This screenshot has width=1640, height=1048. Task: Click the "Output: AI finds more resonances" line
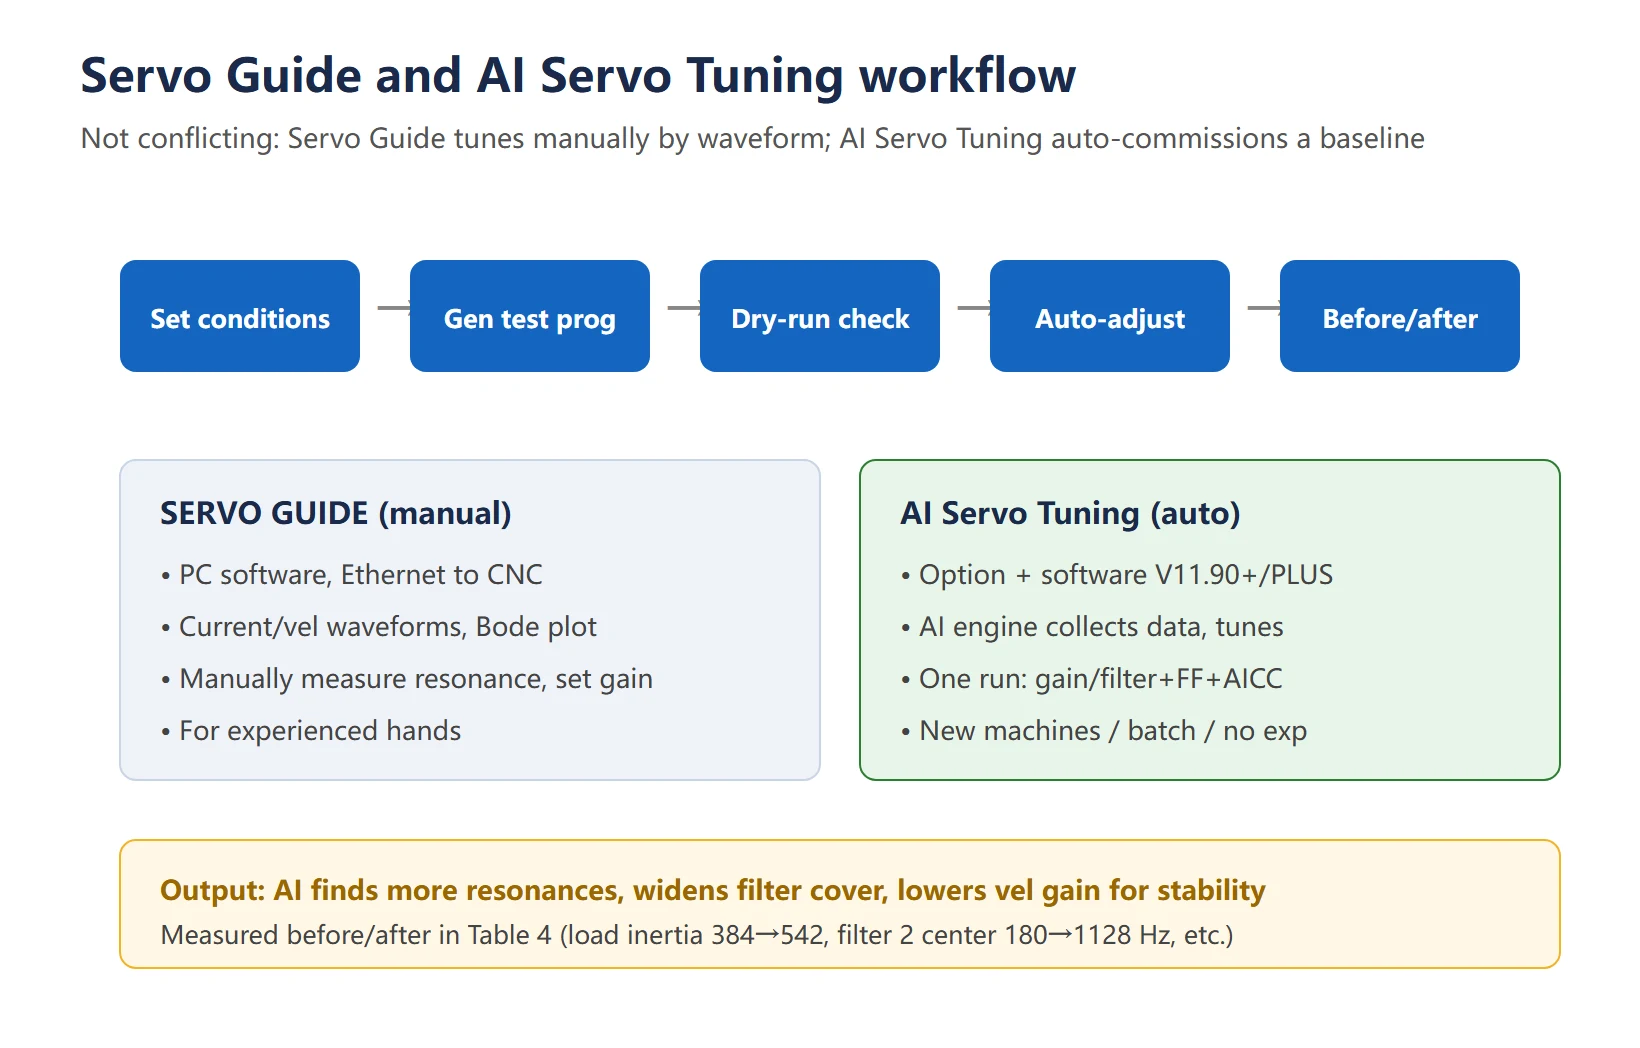click(713, 890)
